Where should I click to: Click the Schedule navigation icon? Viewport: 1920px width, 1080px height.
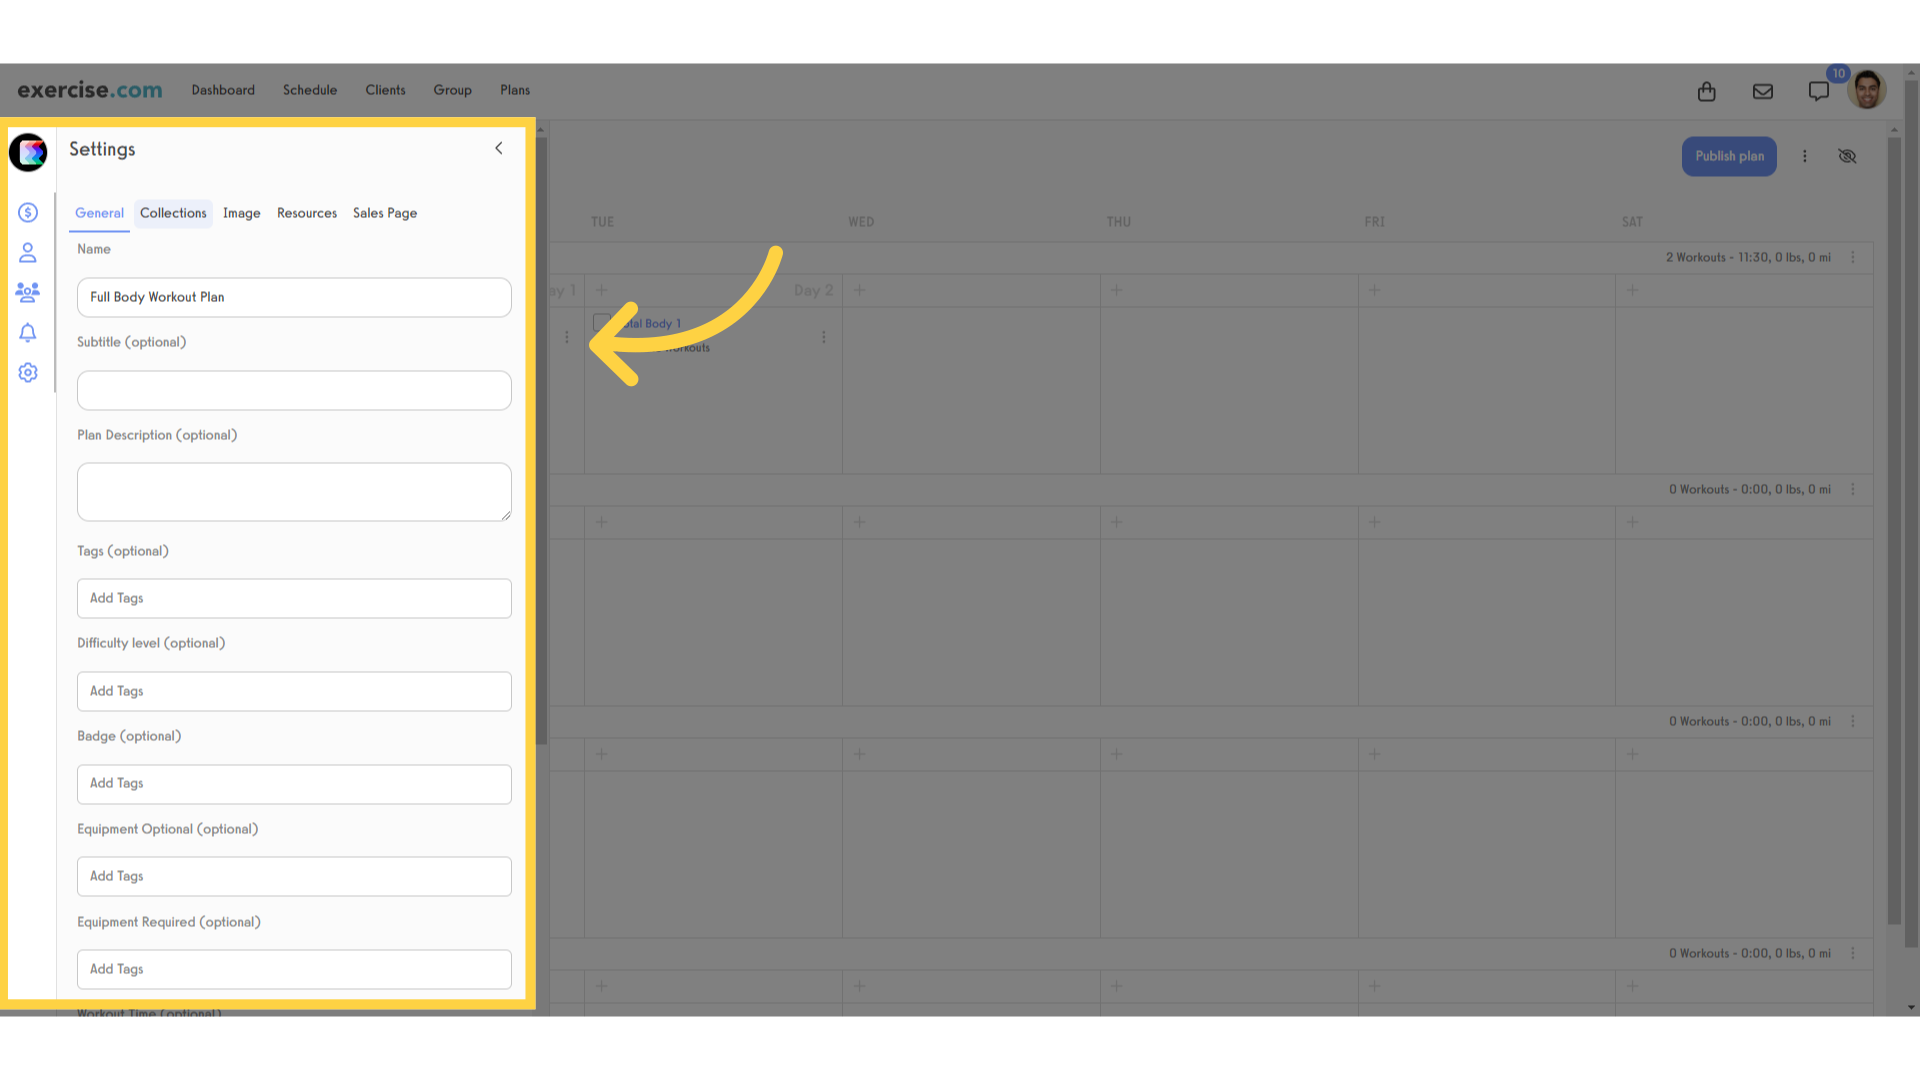click(310, 90)
